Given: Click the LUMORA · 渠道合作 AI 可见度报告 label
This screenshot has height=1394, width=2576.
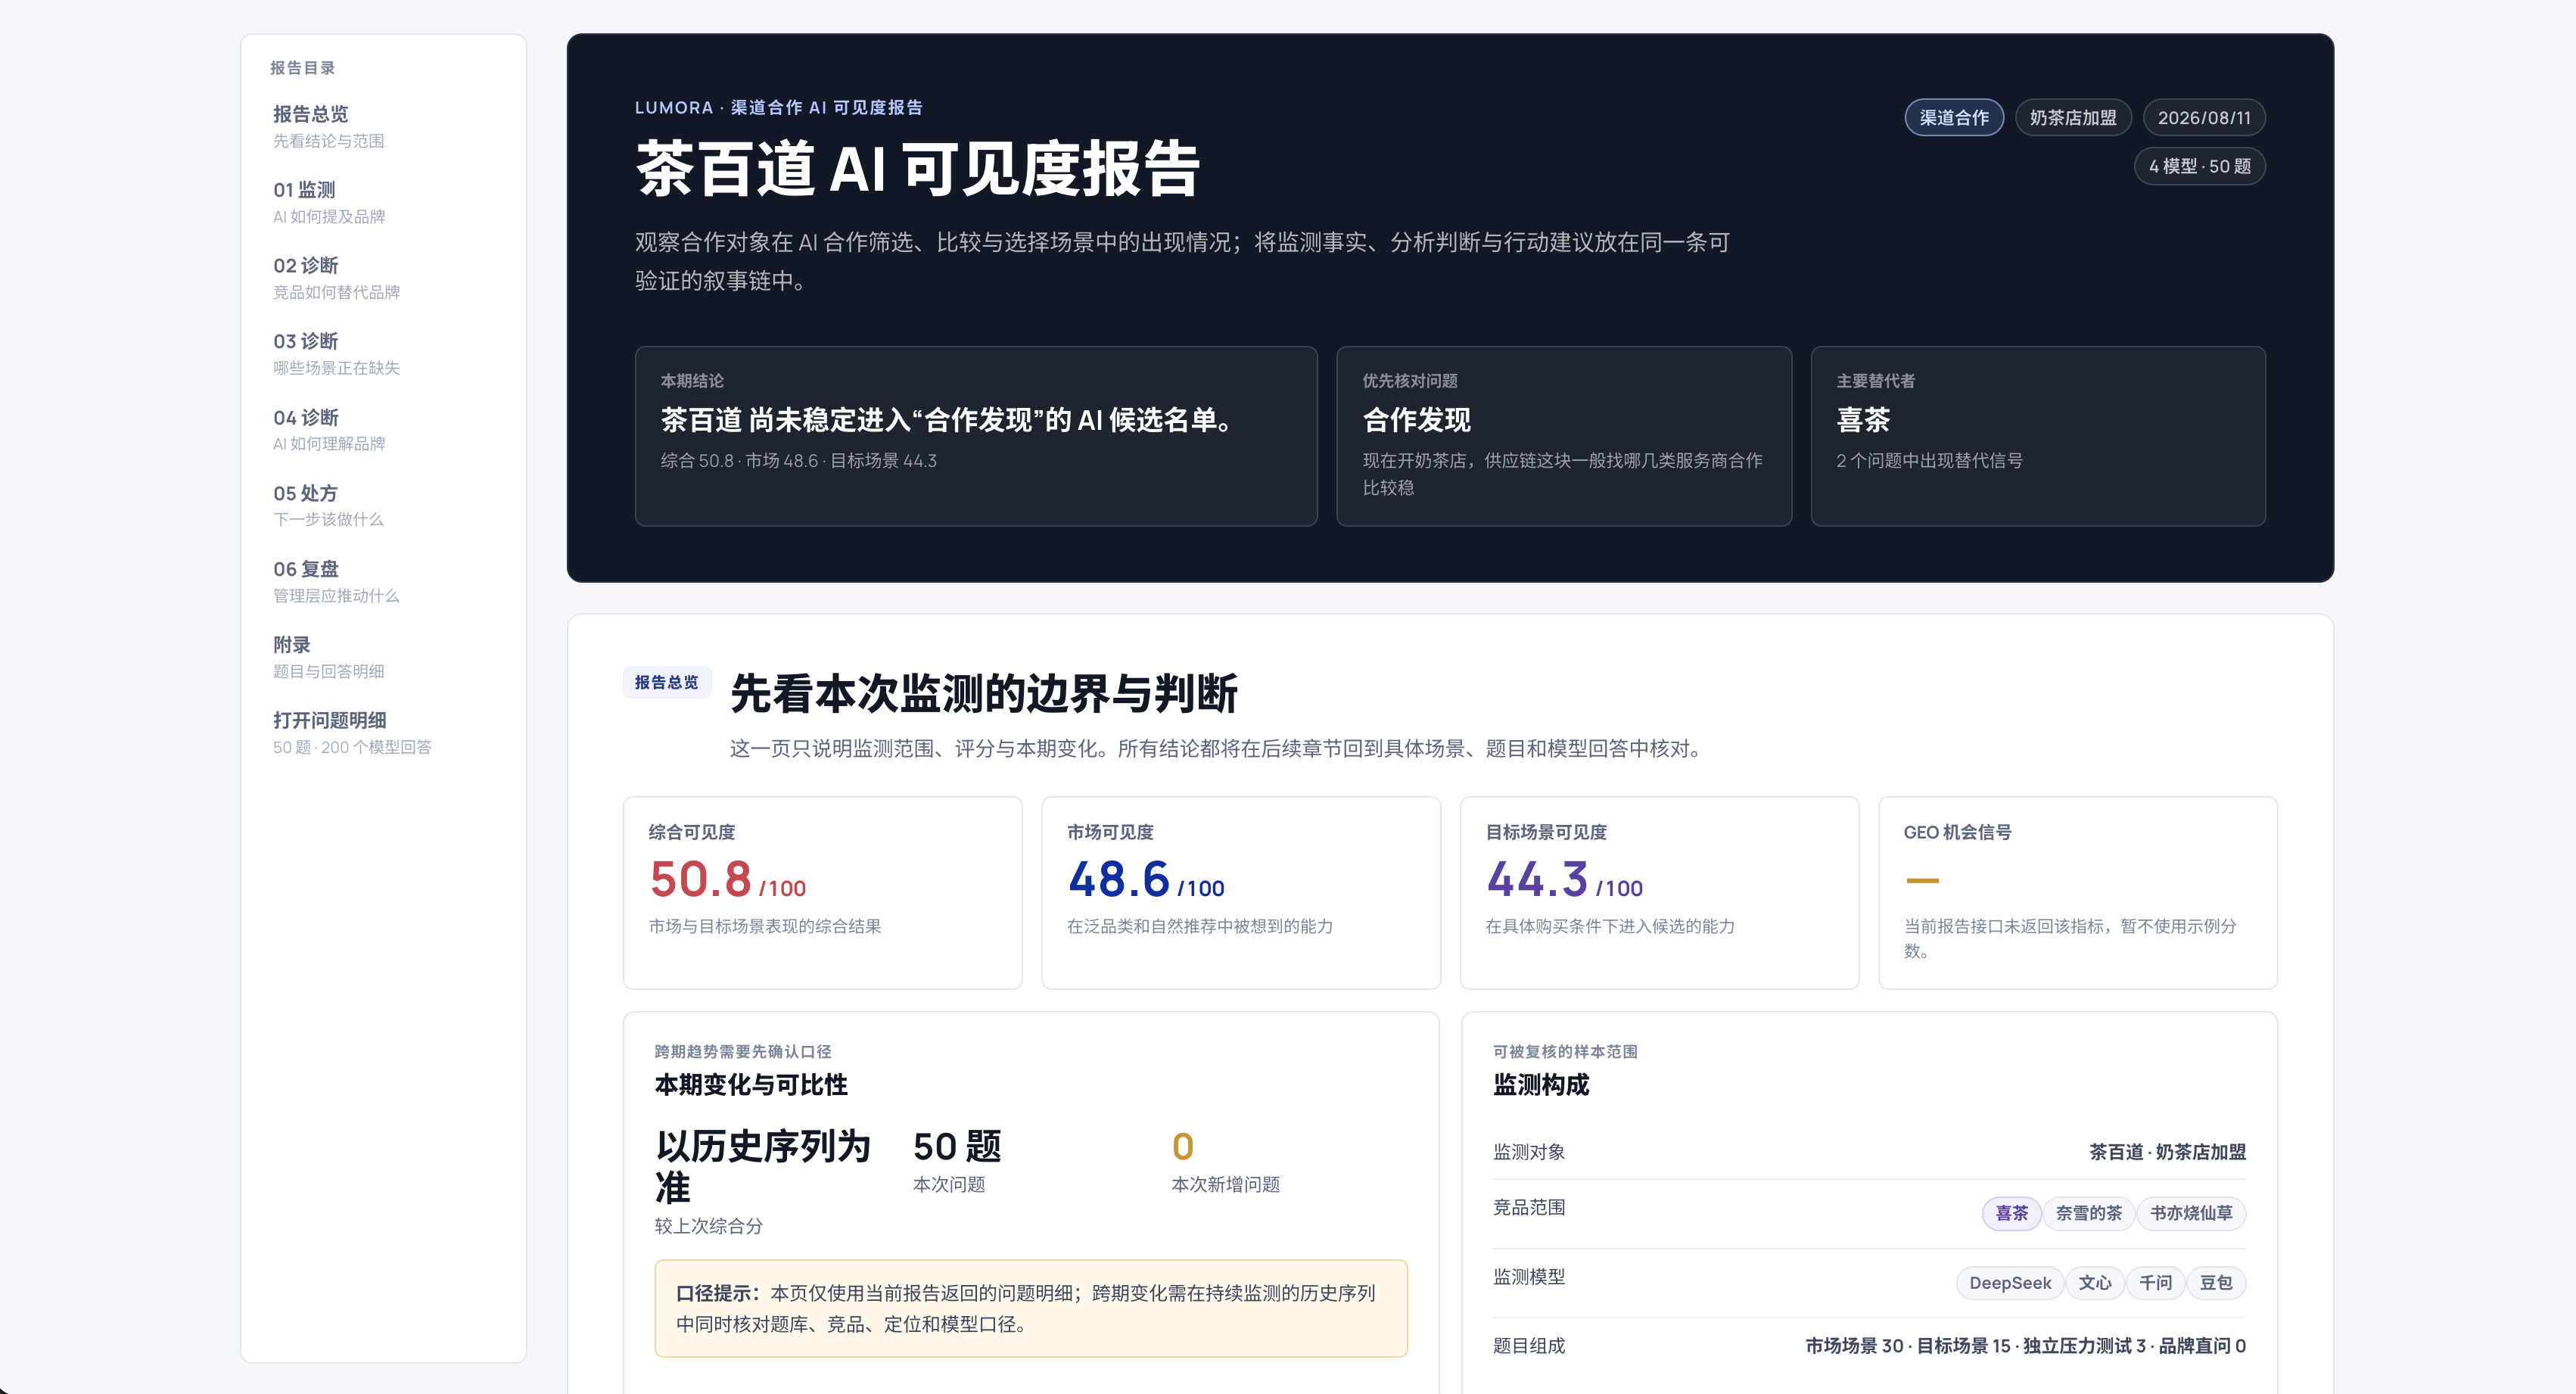Looking at the screenshot, I should [778, 107].
